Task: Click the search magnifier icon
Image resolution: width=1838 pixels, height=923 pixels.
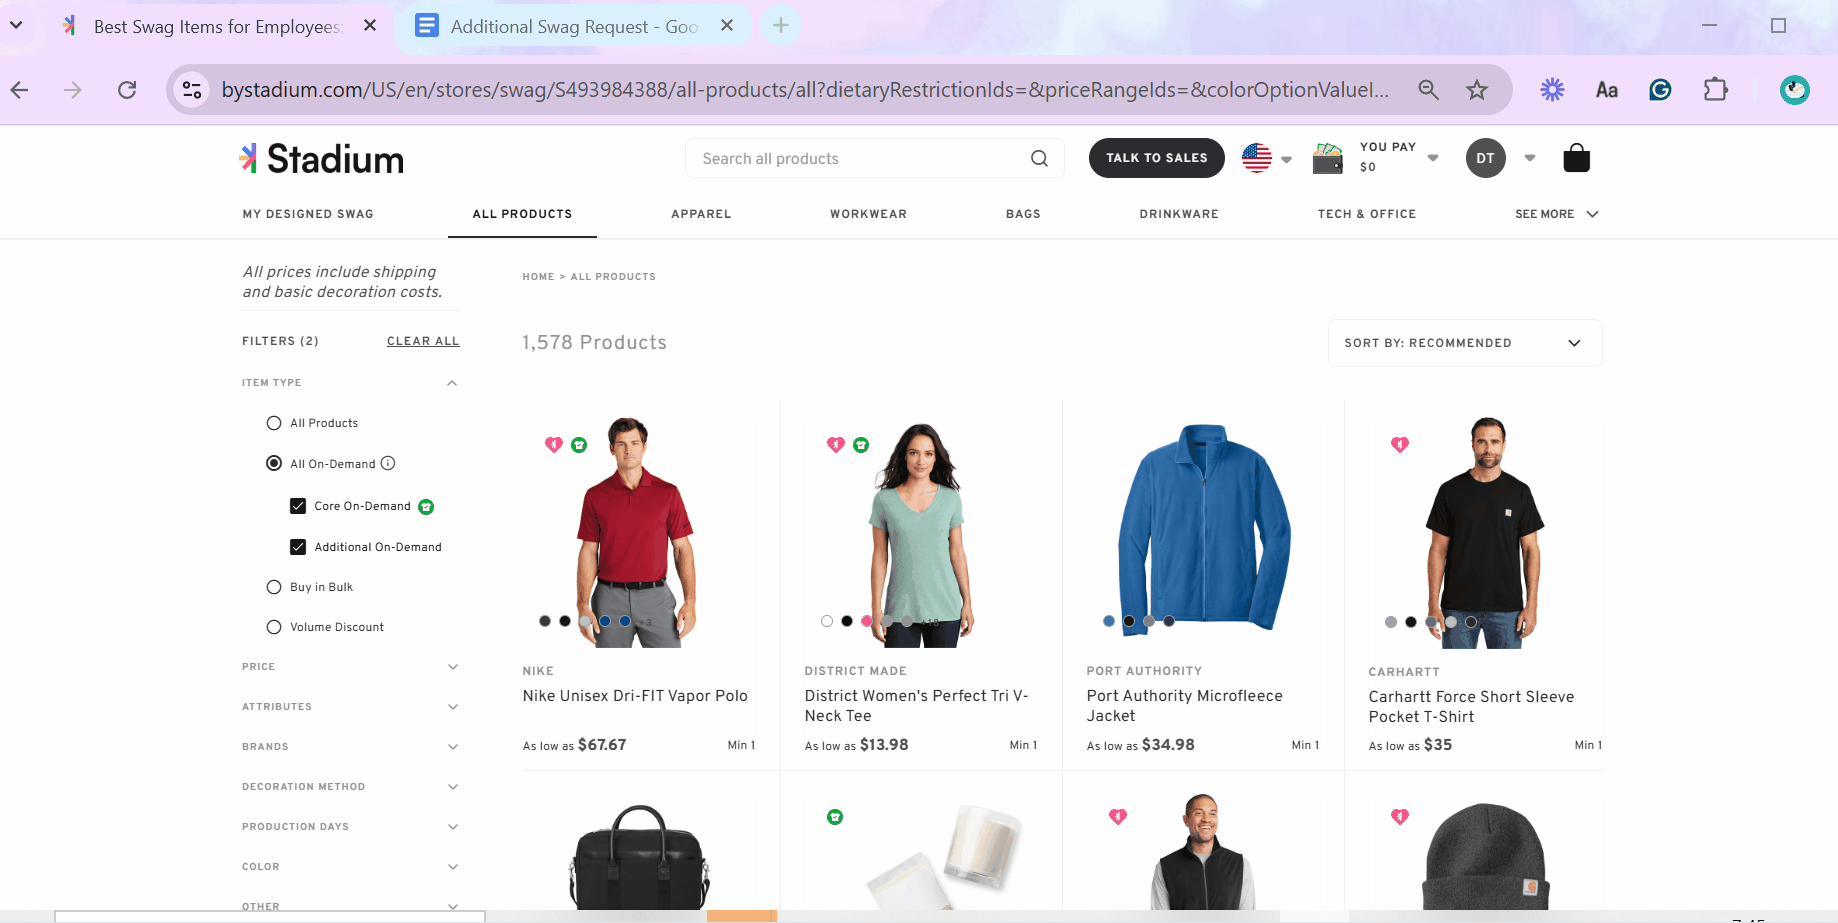Action: [x=1039, y=158]
